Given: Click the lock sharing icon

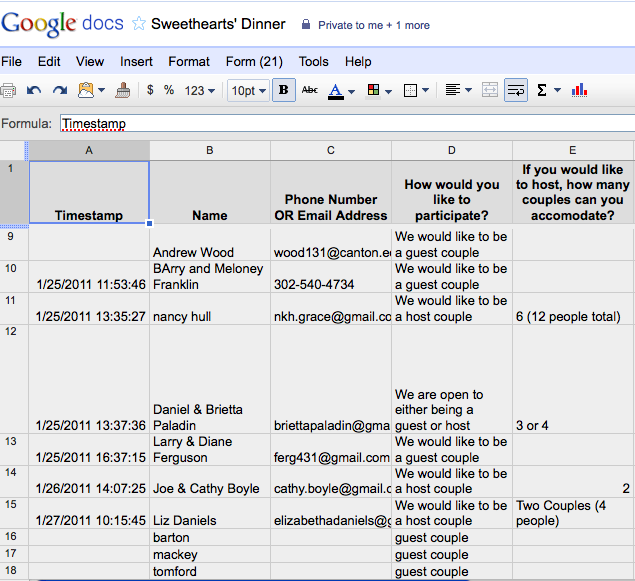Looking at the screenshot, I should click(306, 24).
